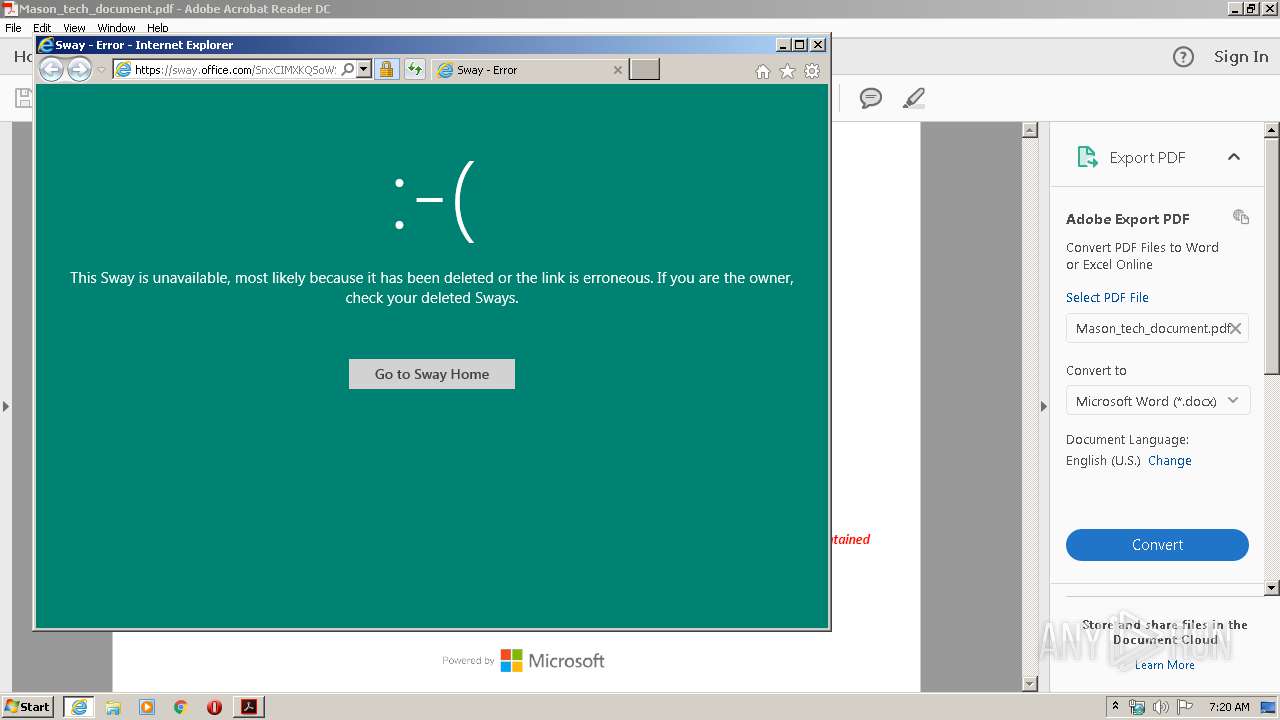View the security lock report icon
This screenshot has height=720, width=1280.
coord(386,70)
